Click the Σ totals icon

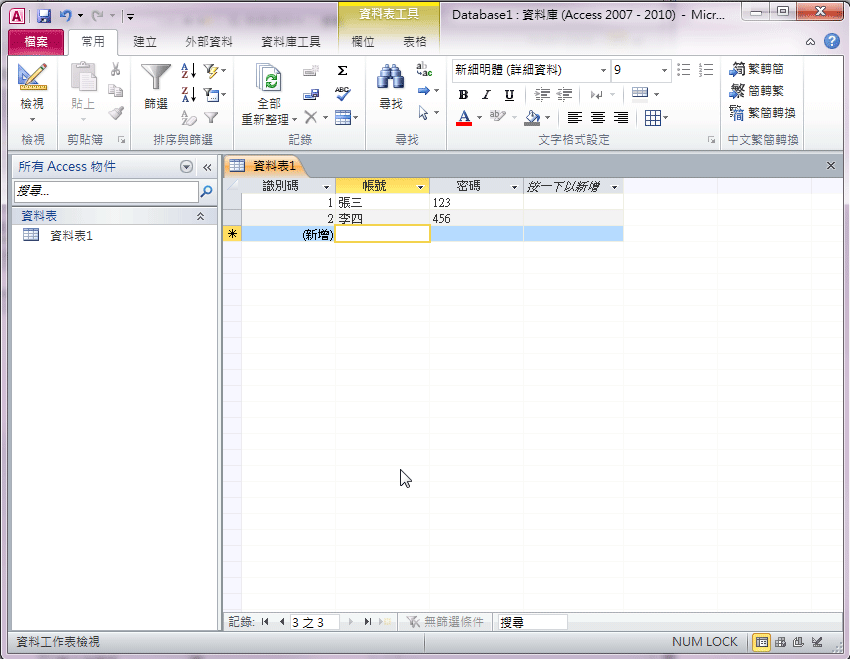(x=342, y=71)
